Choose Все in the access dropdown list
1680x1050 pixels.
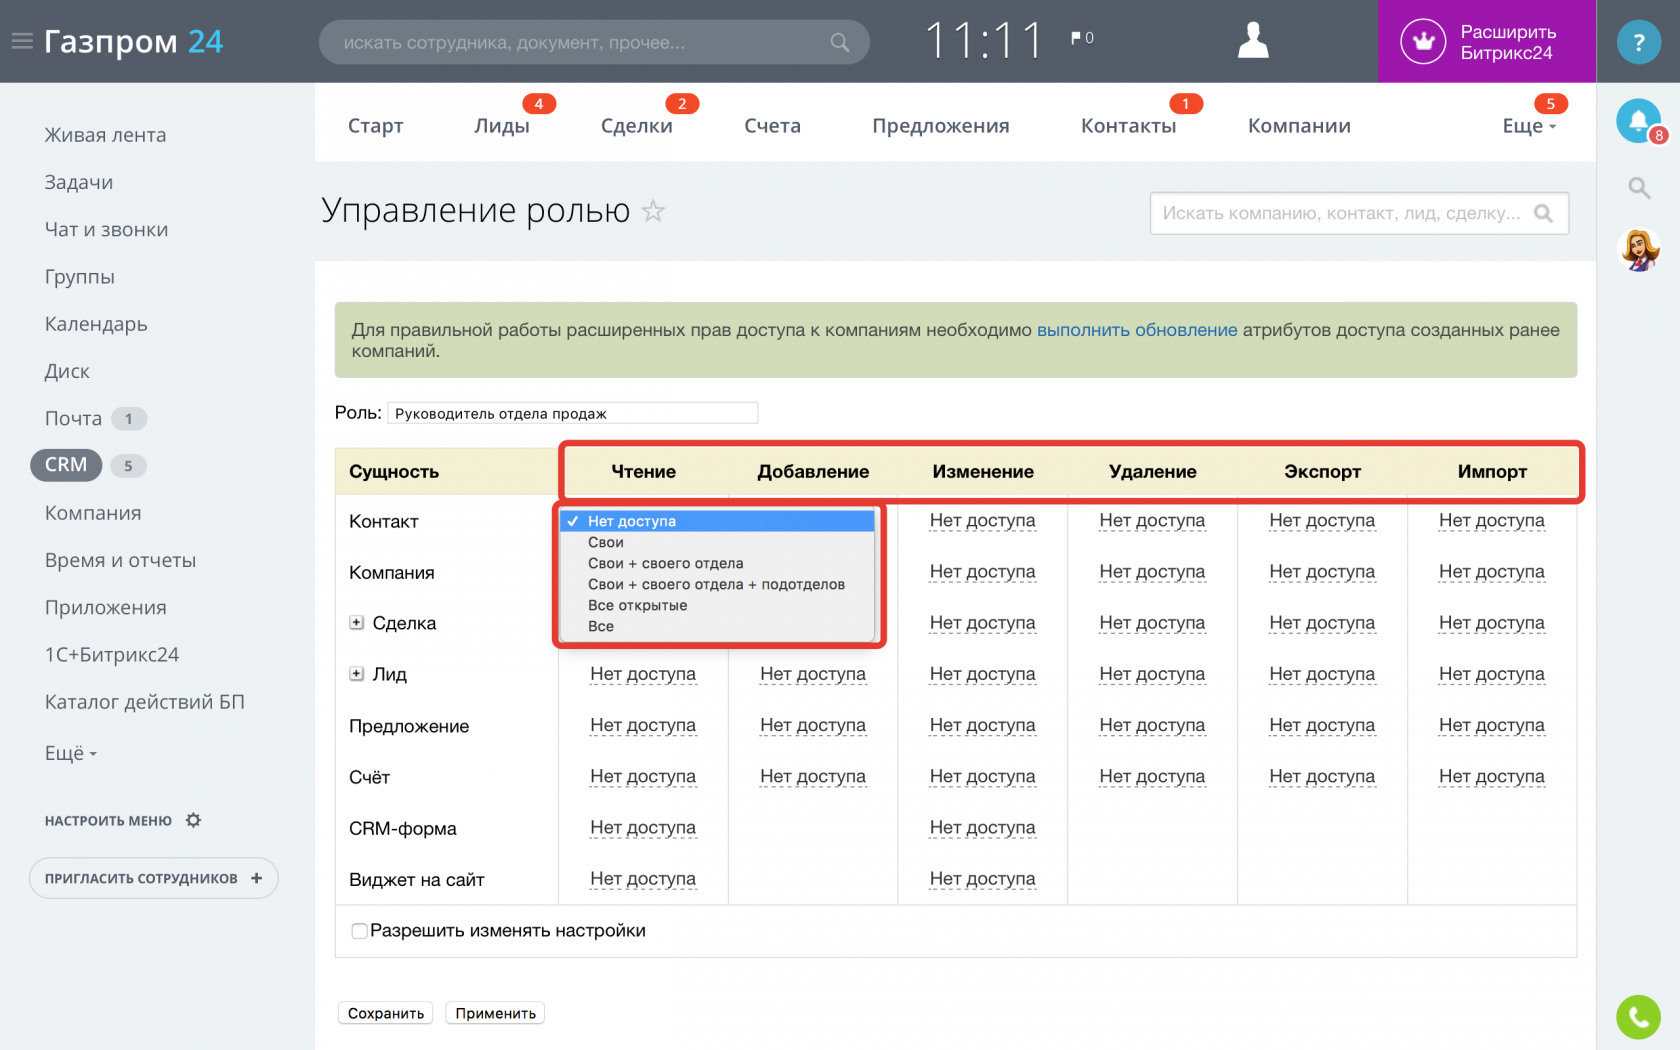pos(717,626)
